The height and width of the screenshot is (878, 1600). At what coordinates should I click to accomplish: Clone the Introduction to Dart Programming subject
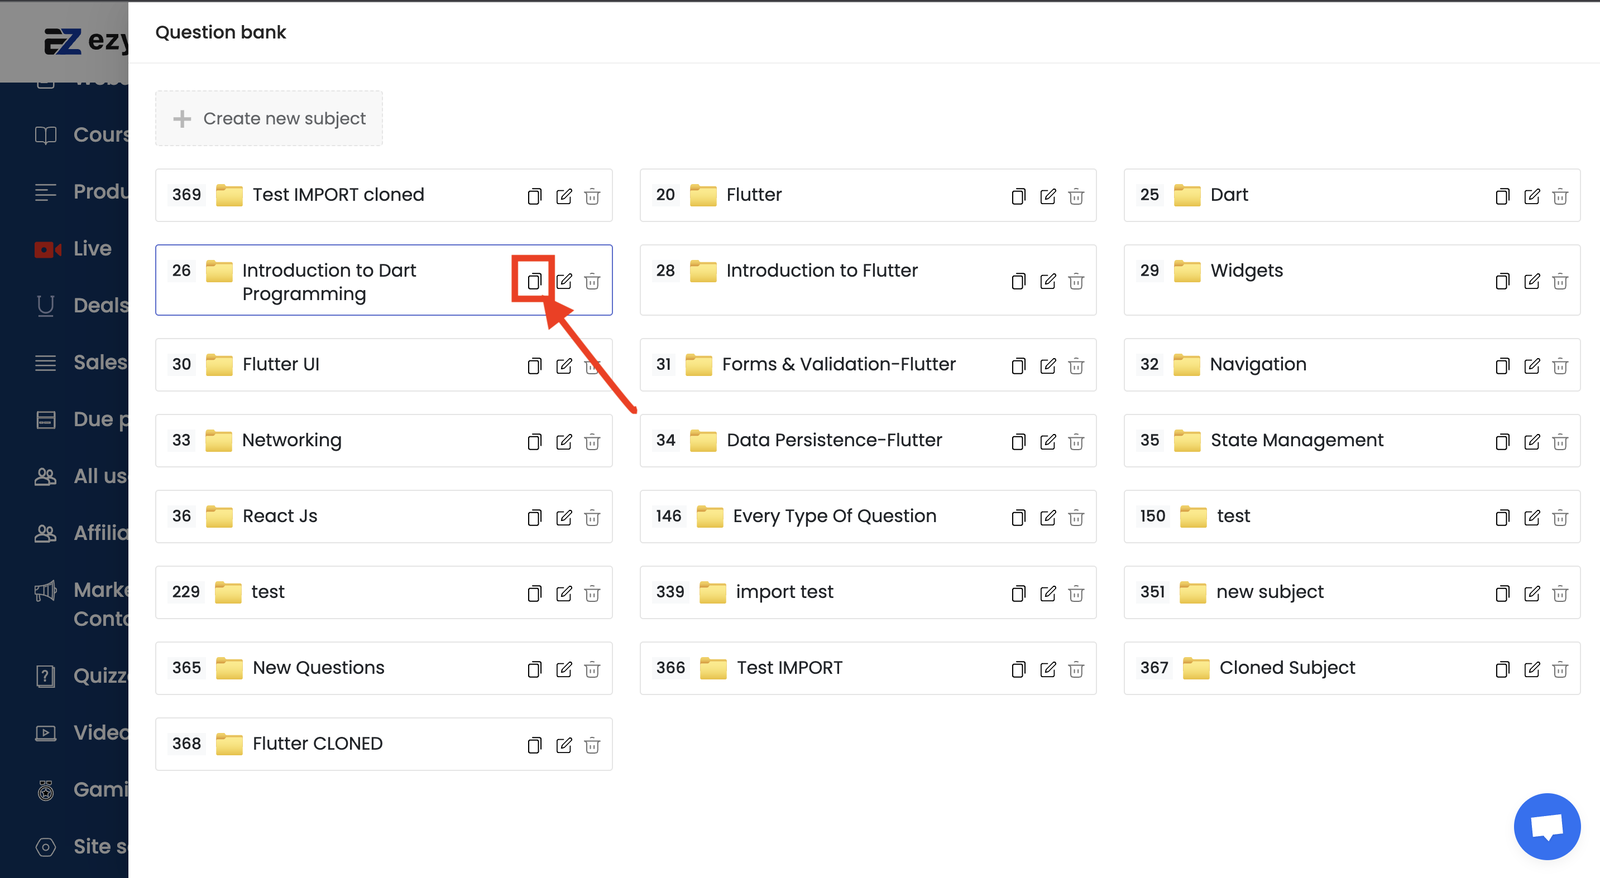(x=534, y=281)
